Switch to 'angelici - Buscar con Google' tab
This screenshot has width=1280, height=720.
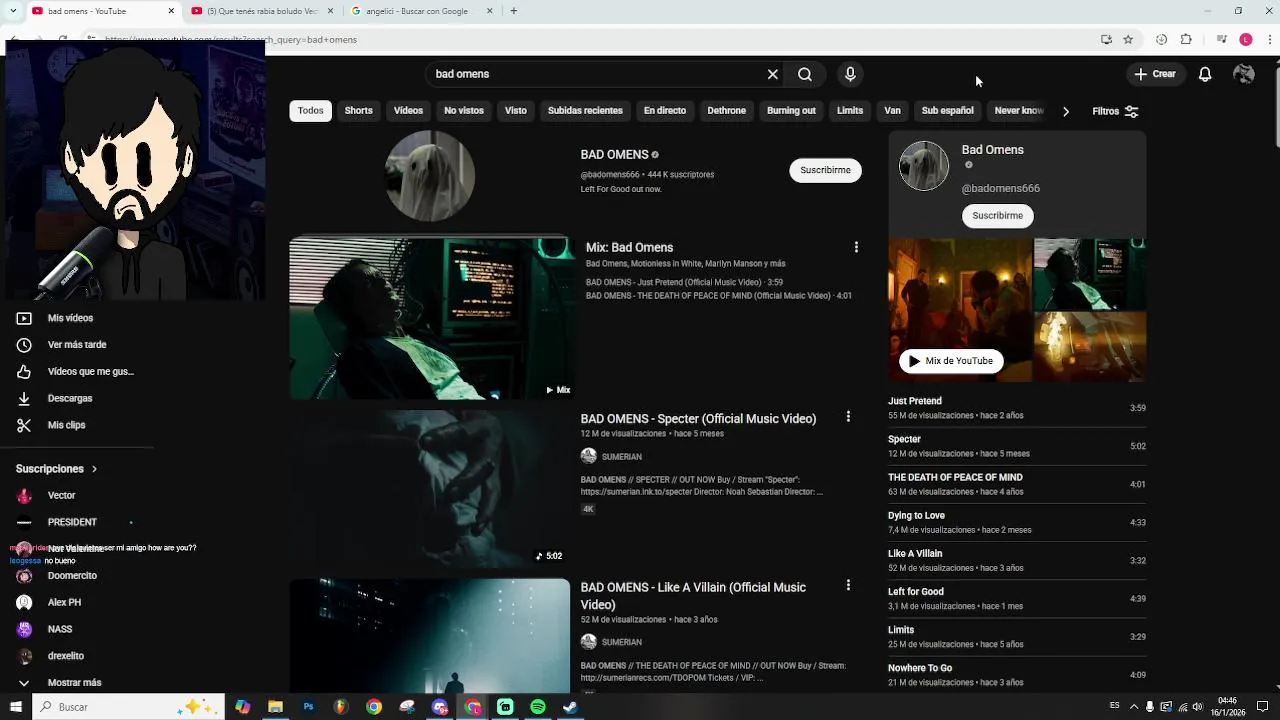click(x=422, y=11)
